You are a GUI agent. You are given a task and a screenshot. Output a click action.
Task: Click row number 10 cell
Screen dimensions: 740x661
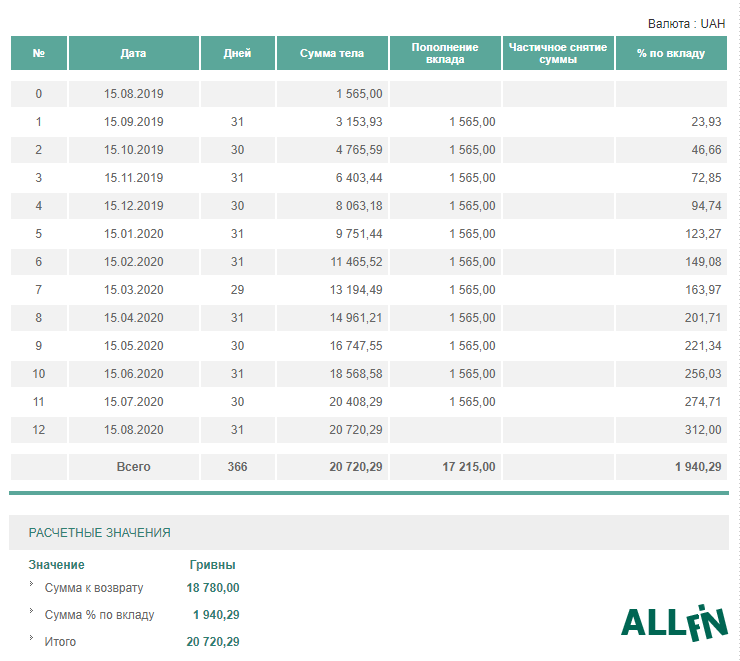point(39,374)
